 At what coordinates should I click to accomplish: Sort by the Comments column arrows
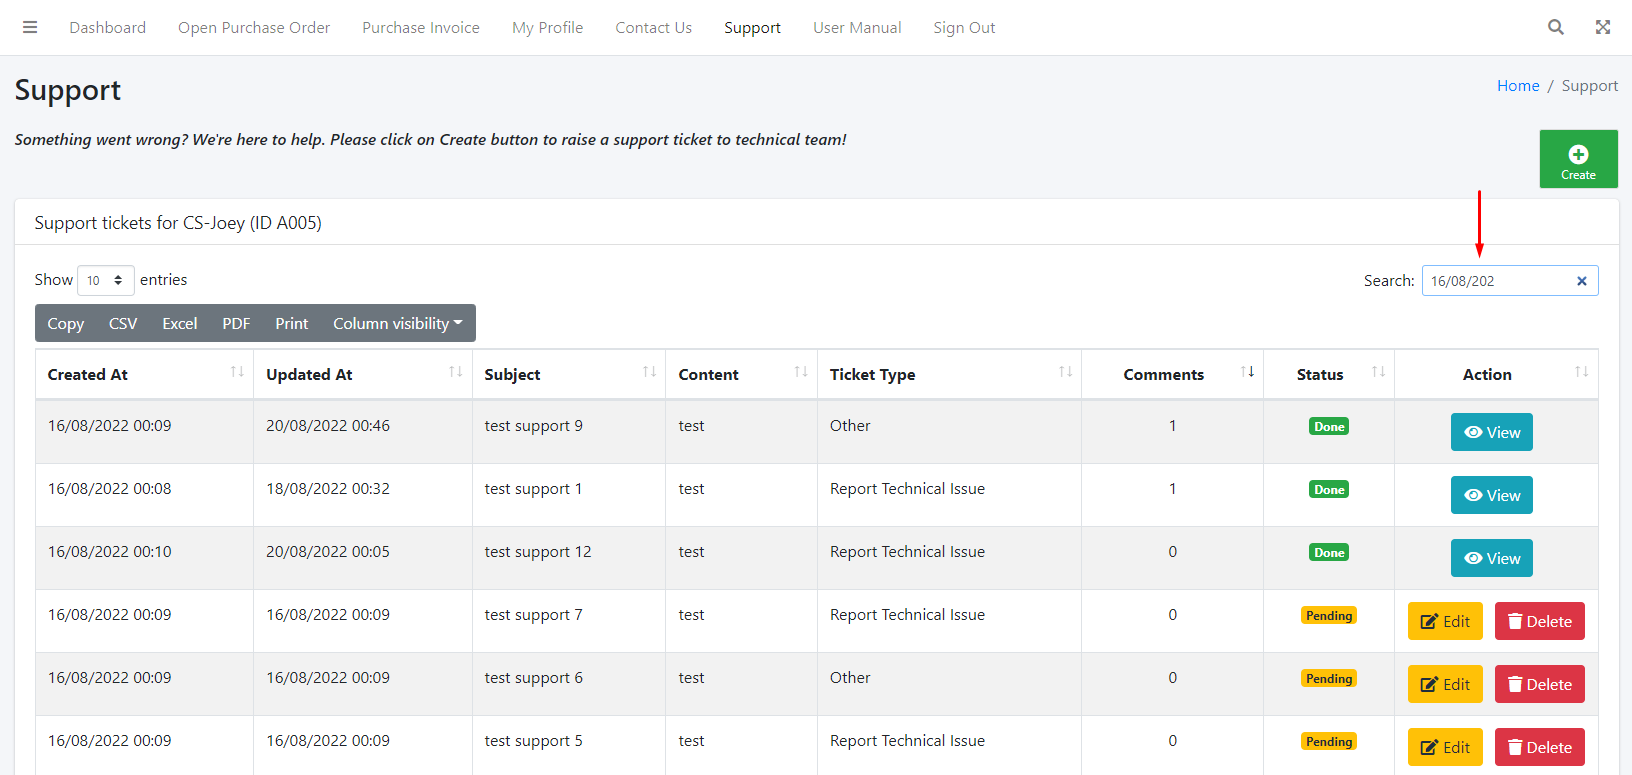[x=1247, y=372]
